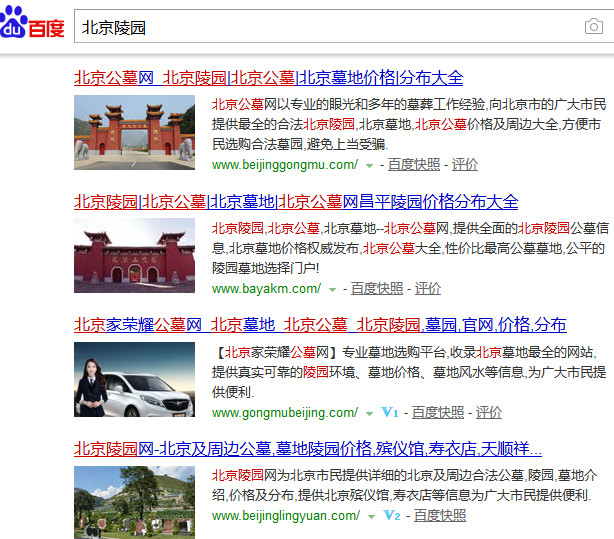Open 百度快照 for beijinggongmu.com result
Viewport: 614px width, 539px height.
(414, 165)
